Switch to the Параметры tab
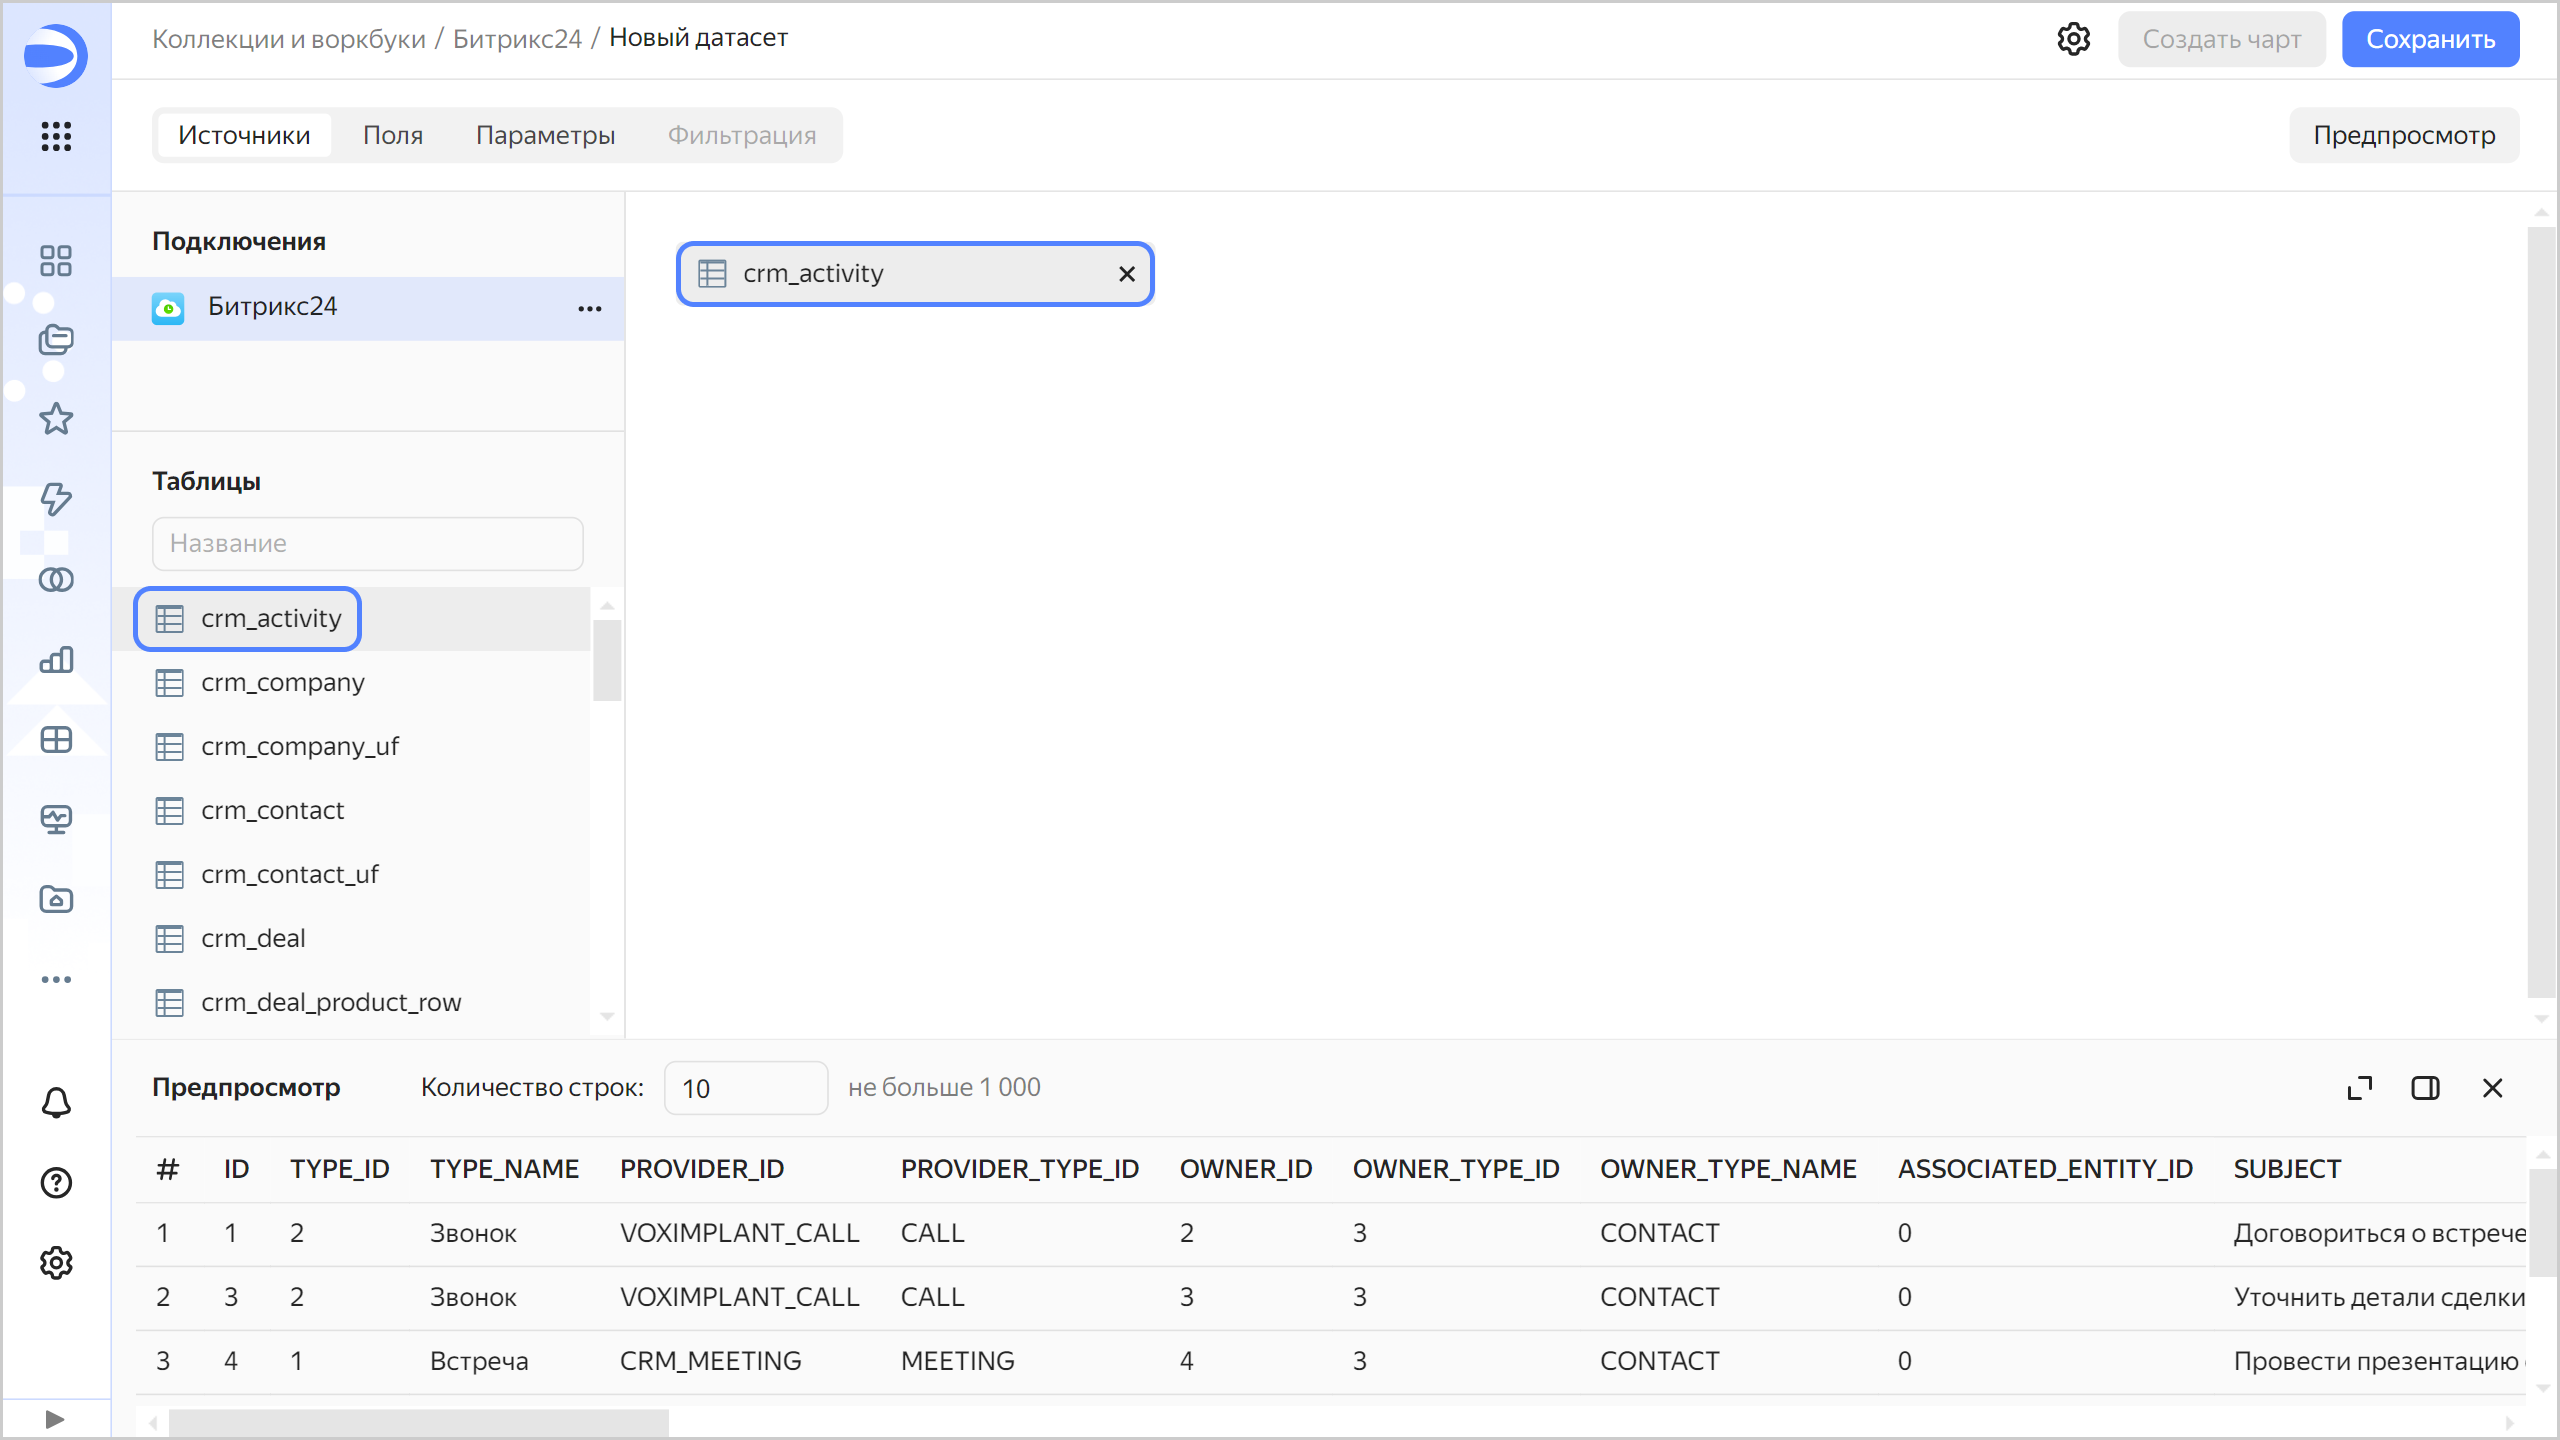Screen dimensions: 2560x1440 pyautogui.click(x=545, y=135)
